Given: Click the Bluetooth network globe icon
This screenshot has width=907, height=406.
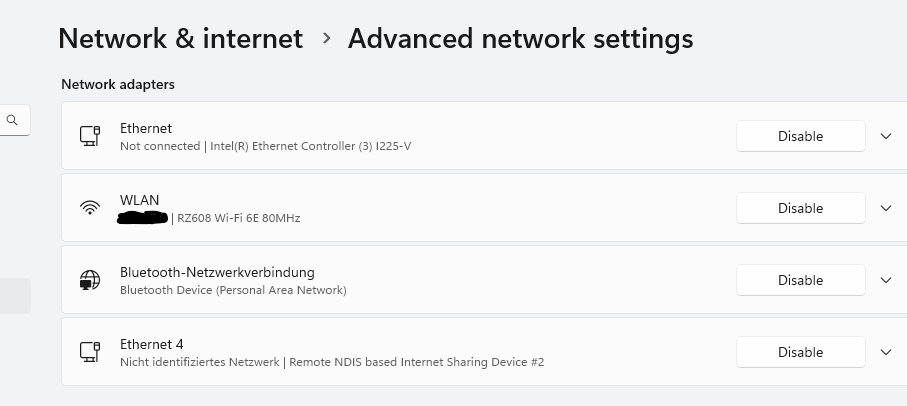Looking at the screenshot, I should coord(90,280).
